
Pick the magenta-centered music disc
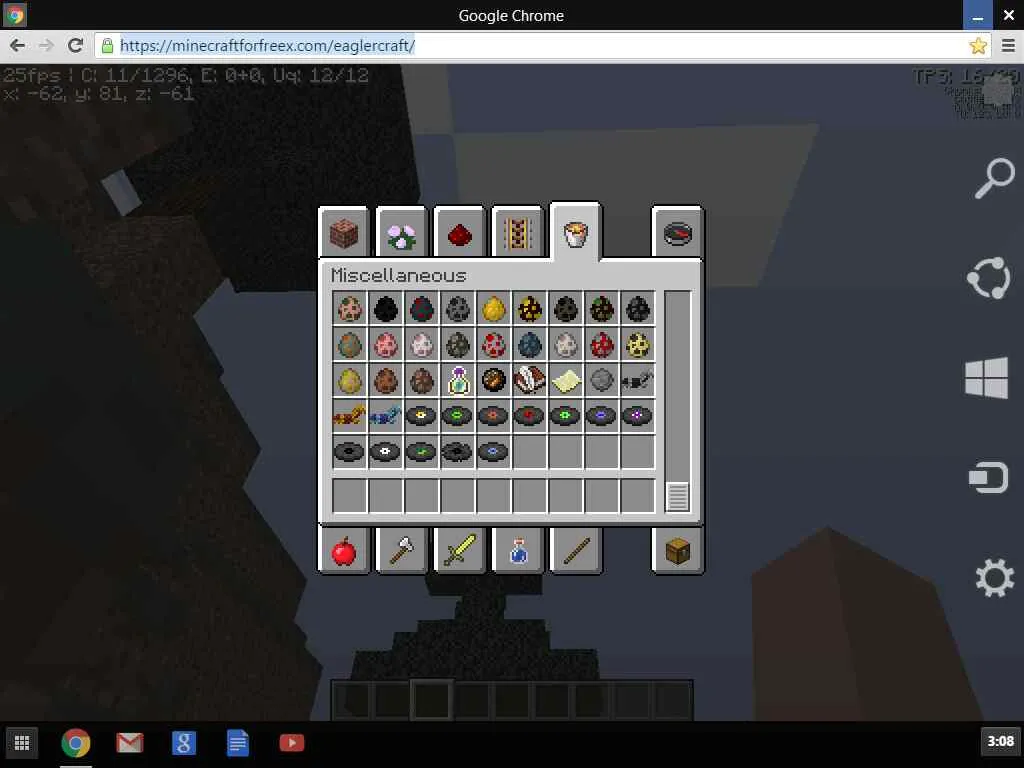pyautogui.click(x=637, y=415)
